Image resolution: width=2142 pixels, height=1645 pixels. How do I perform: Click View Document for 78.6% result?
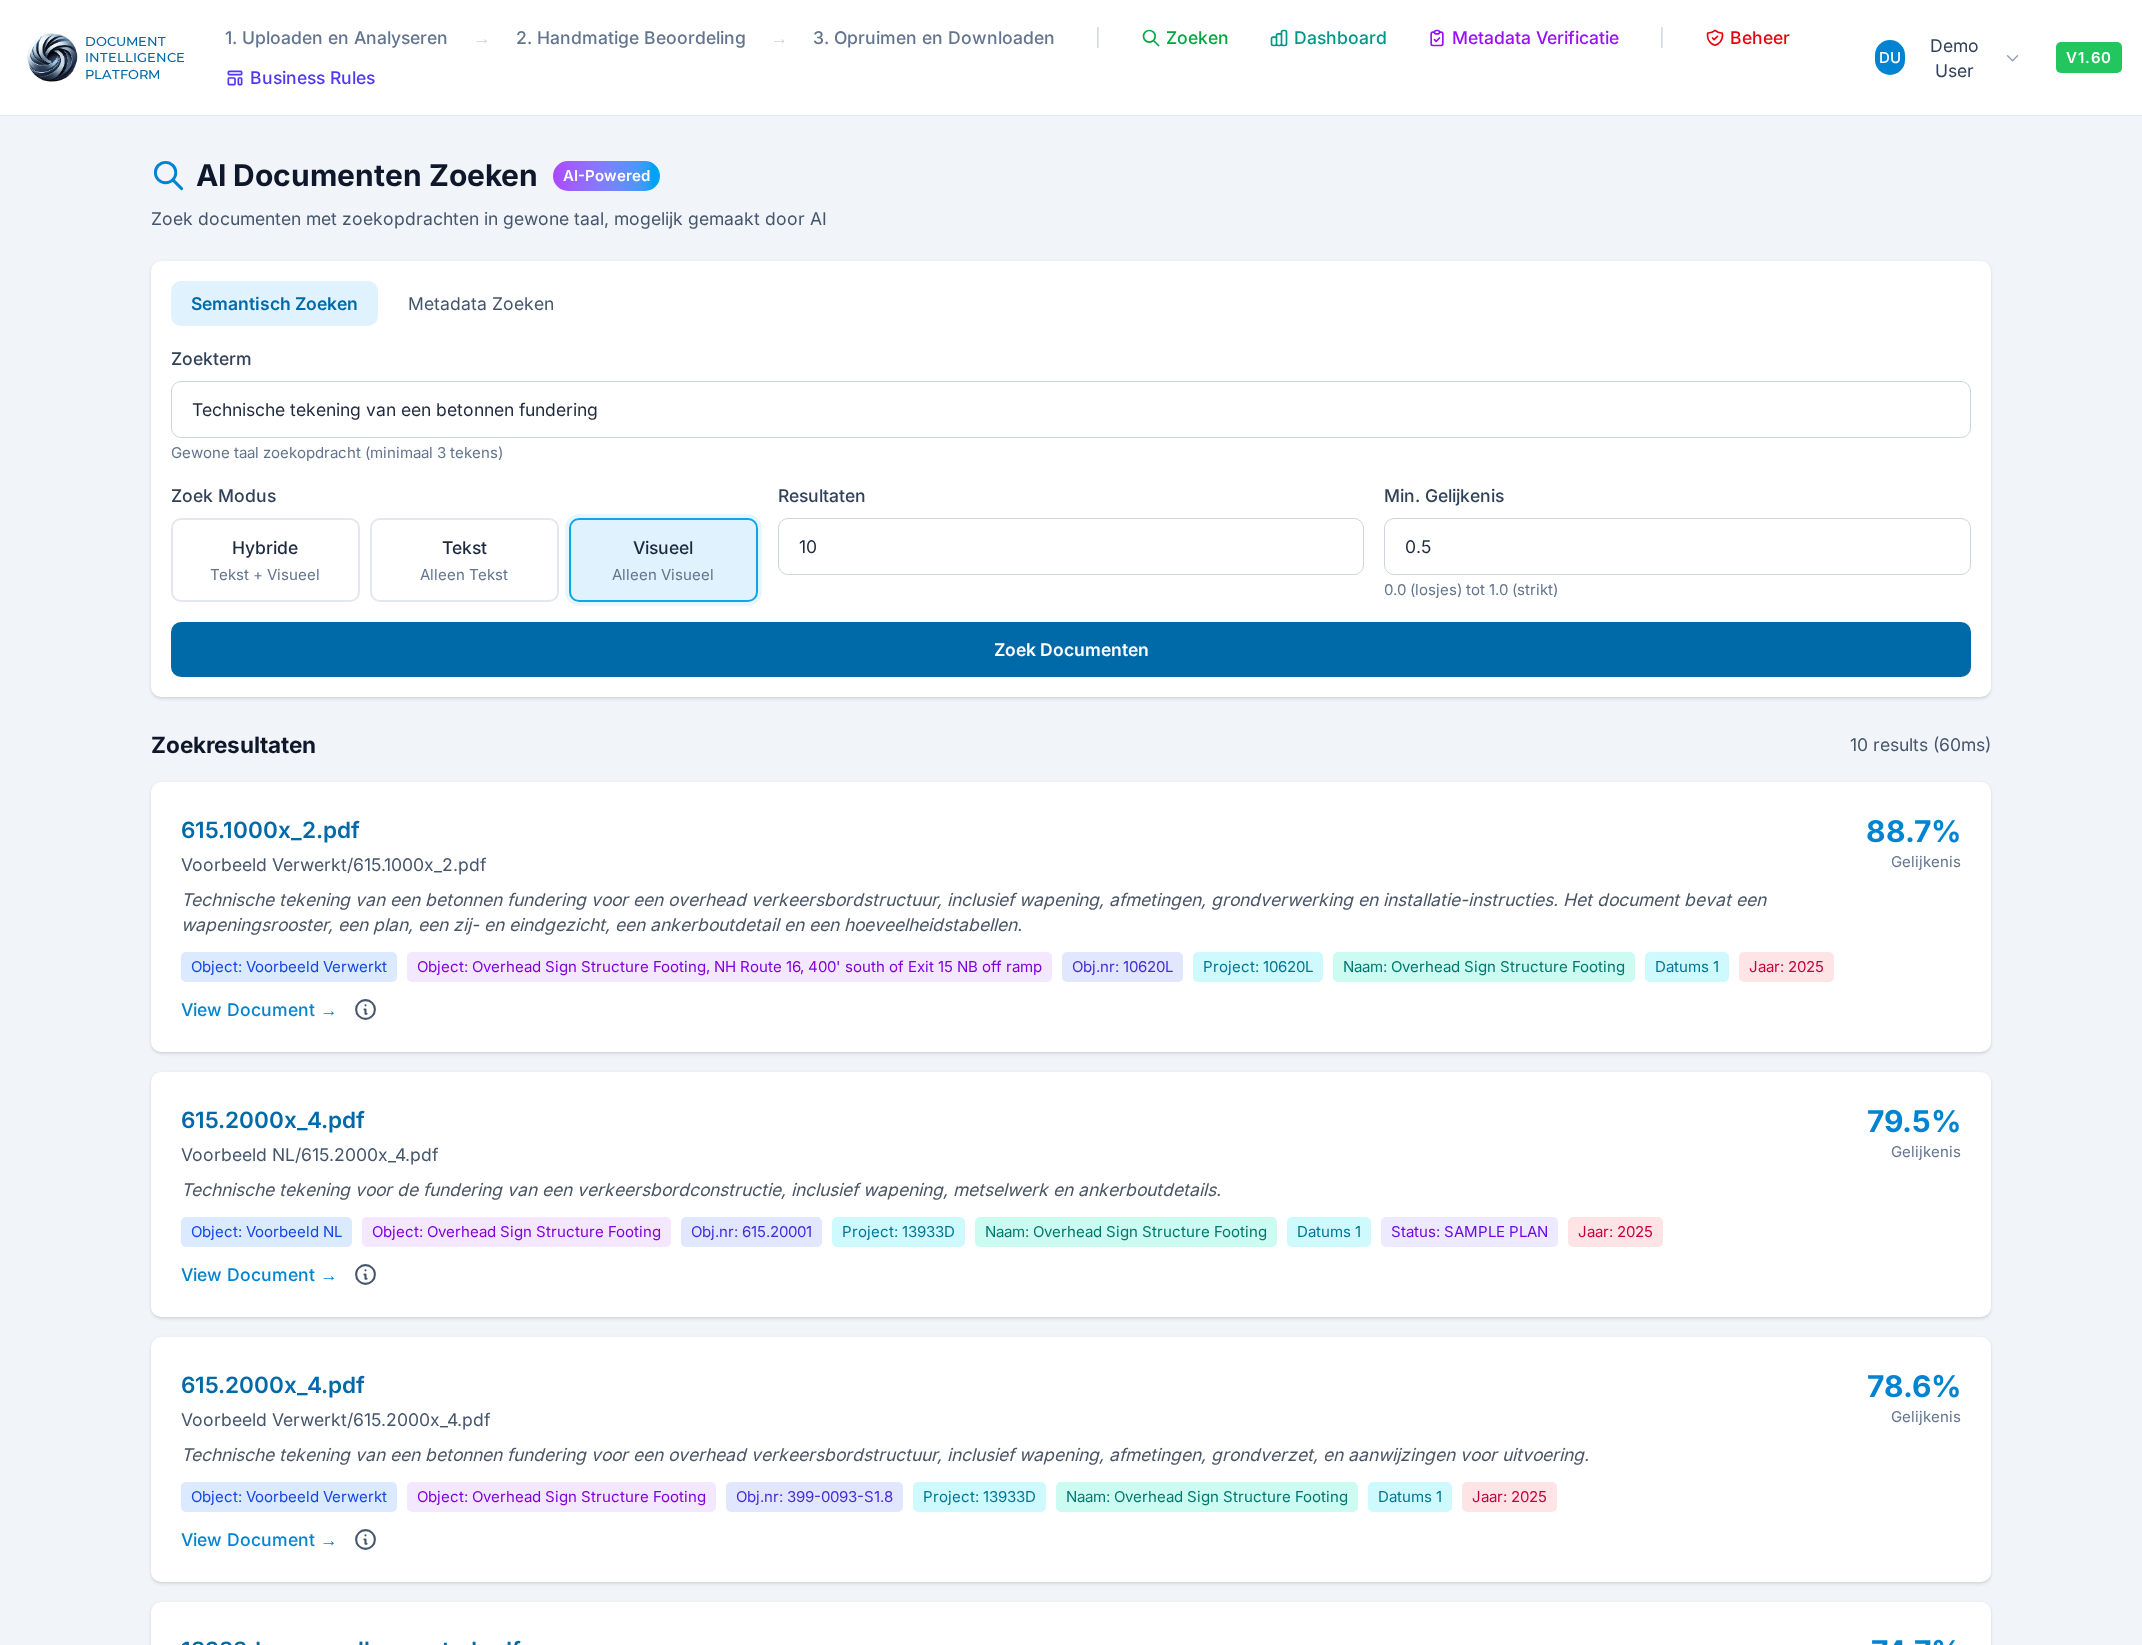pyautogui.click(x=258, y=1540)
